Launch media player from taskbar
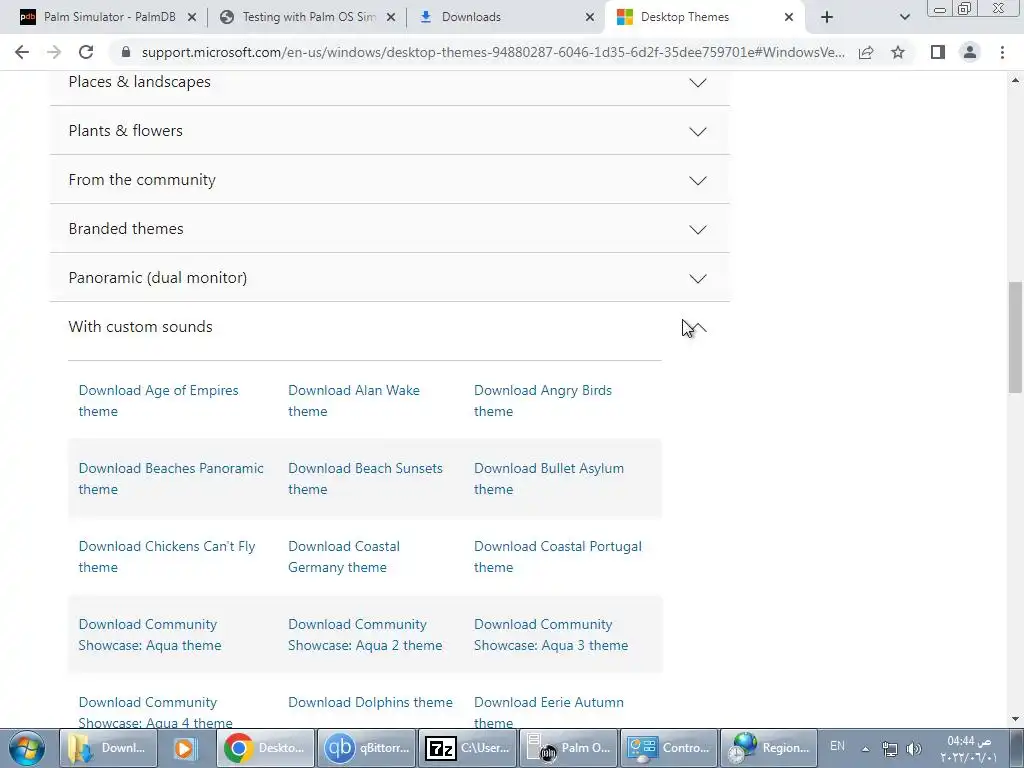 185,748
